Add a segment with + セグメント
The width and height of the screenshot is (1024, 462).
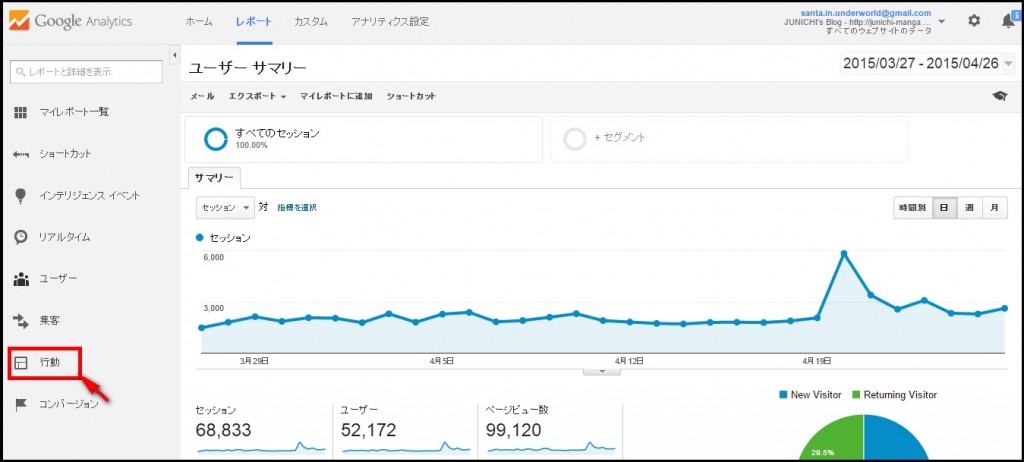620,138
